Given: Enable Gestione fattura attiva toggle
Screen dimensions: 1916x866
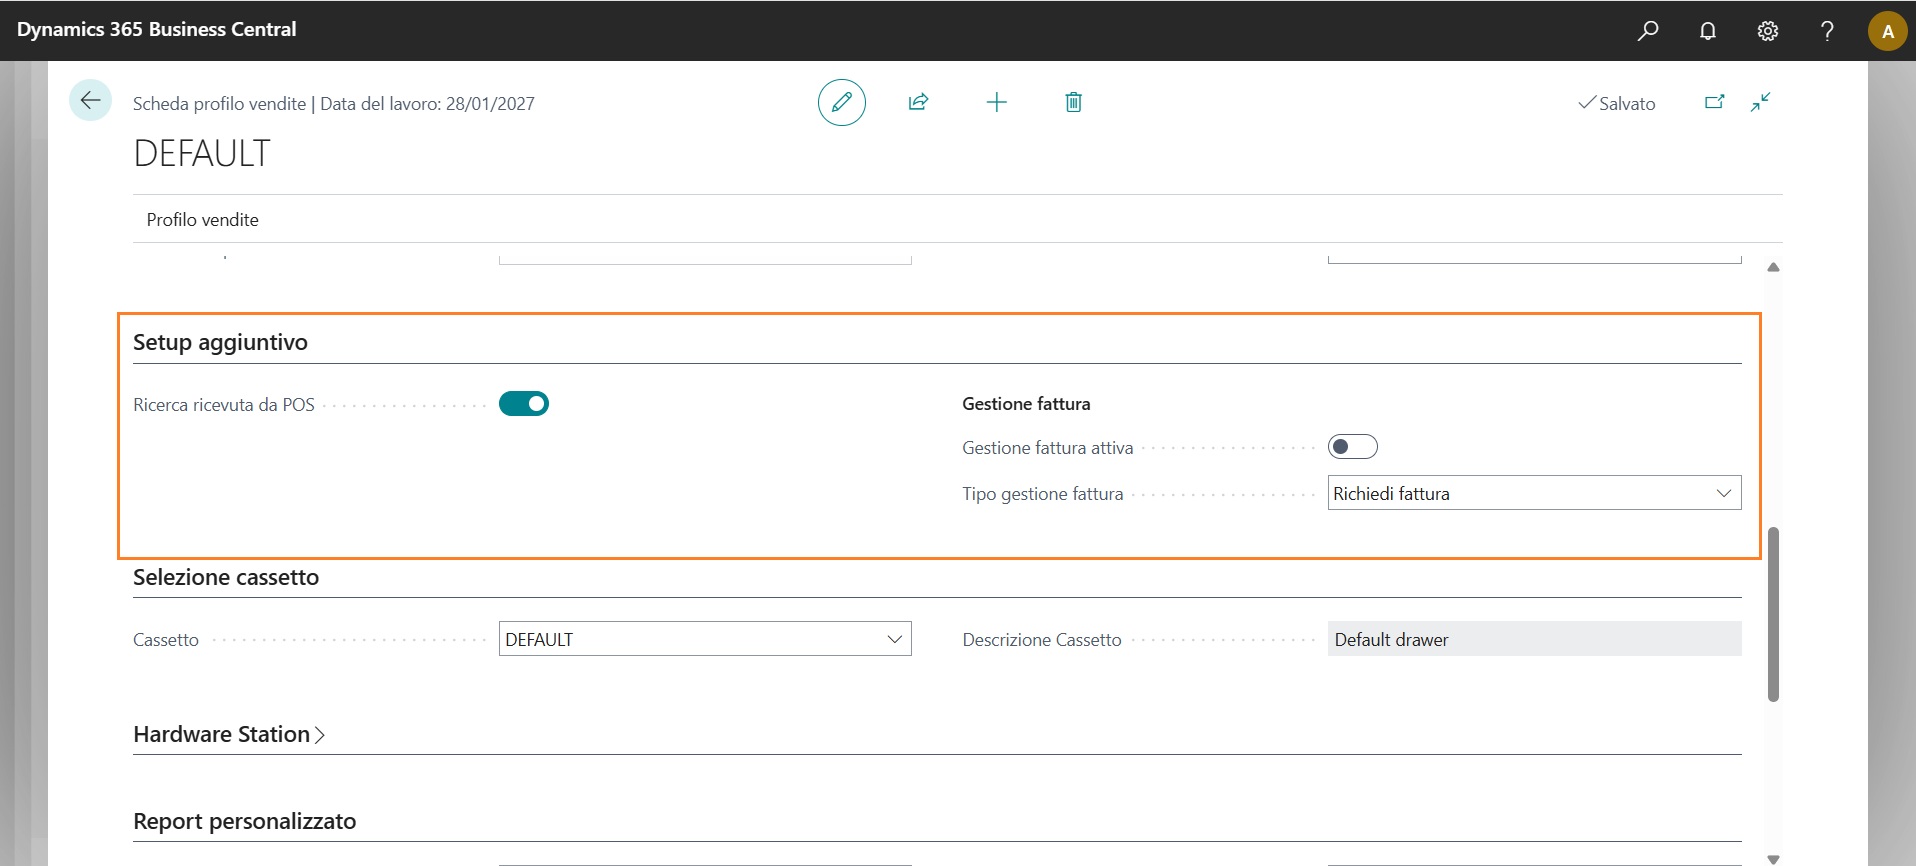Looking at the screenshot, I should pyautogui.click(x=1352, y=447).
